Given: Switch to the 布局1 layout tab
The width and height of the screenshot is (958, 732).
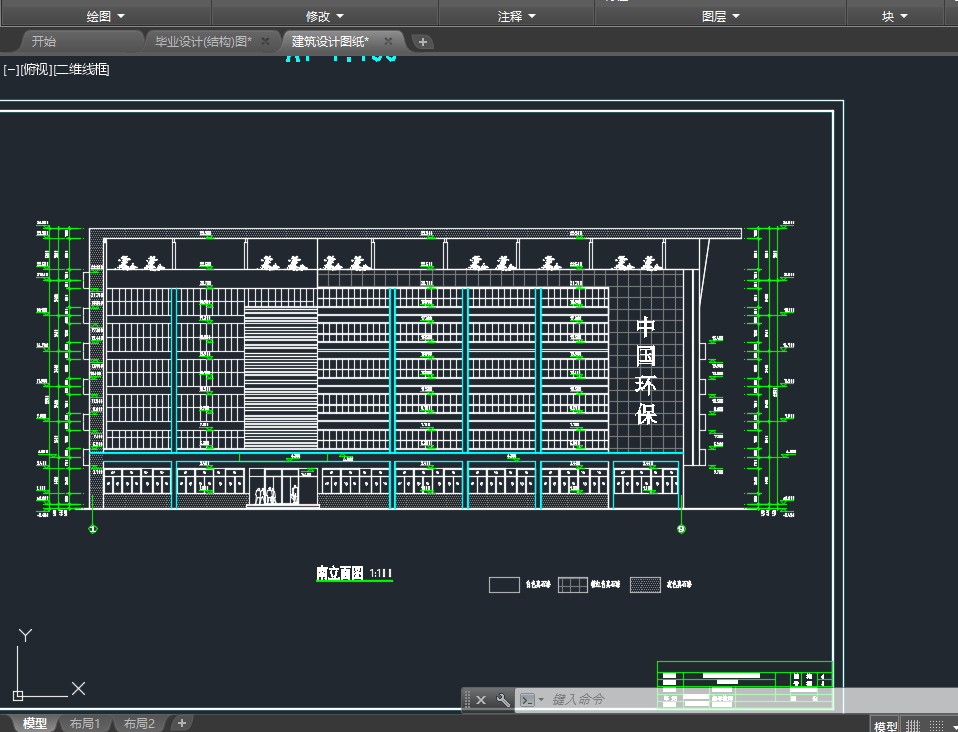Looking at the screenshot, I should (84, 723).
